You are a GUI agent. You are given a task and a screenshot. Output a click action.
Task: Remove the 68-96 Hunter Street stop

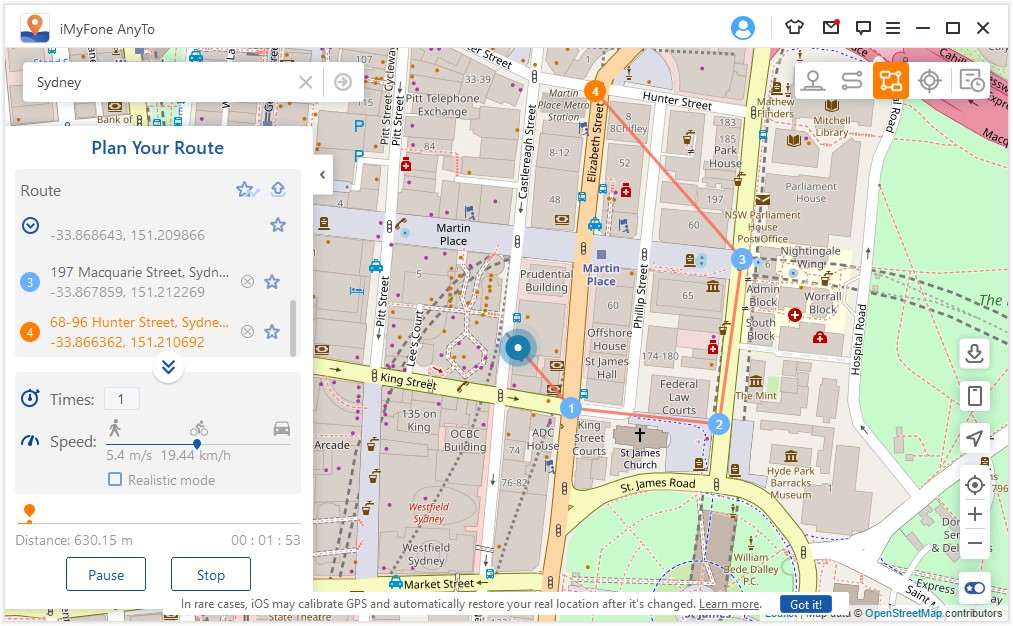(247, 331)
